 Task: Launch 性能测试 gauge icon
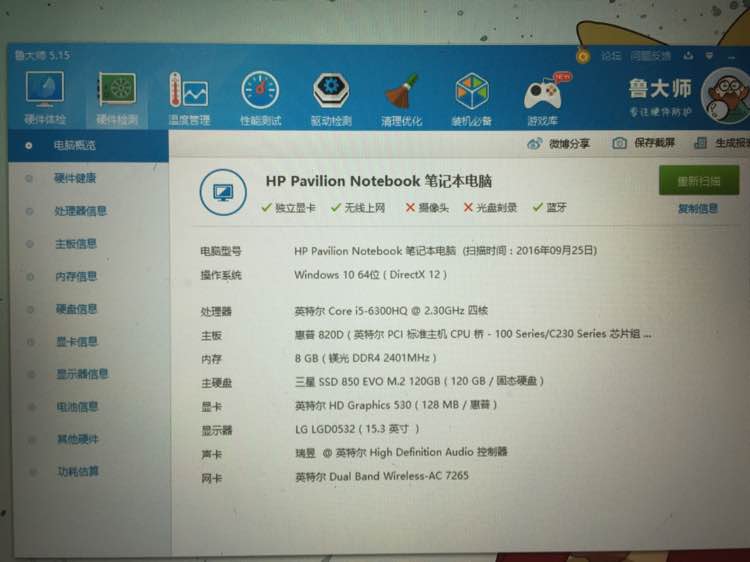tap(260, 89)
